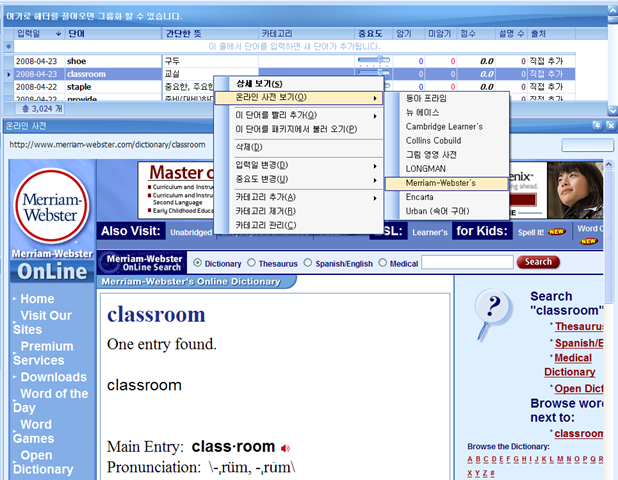
Task: Select the Thesaurus radio button
Action: tap(251, 263)
